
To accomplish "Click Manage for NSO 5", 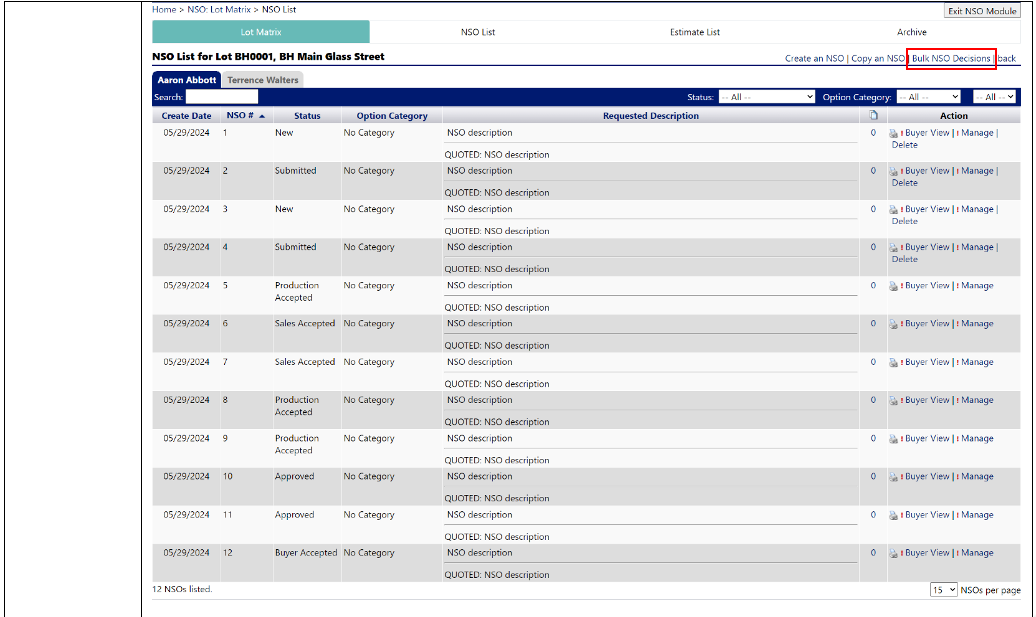I will click(977, 285).
